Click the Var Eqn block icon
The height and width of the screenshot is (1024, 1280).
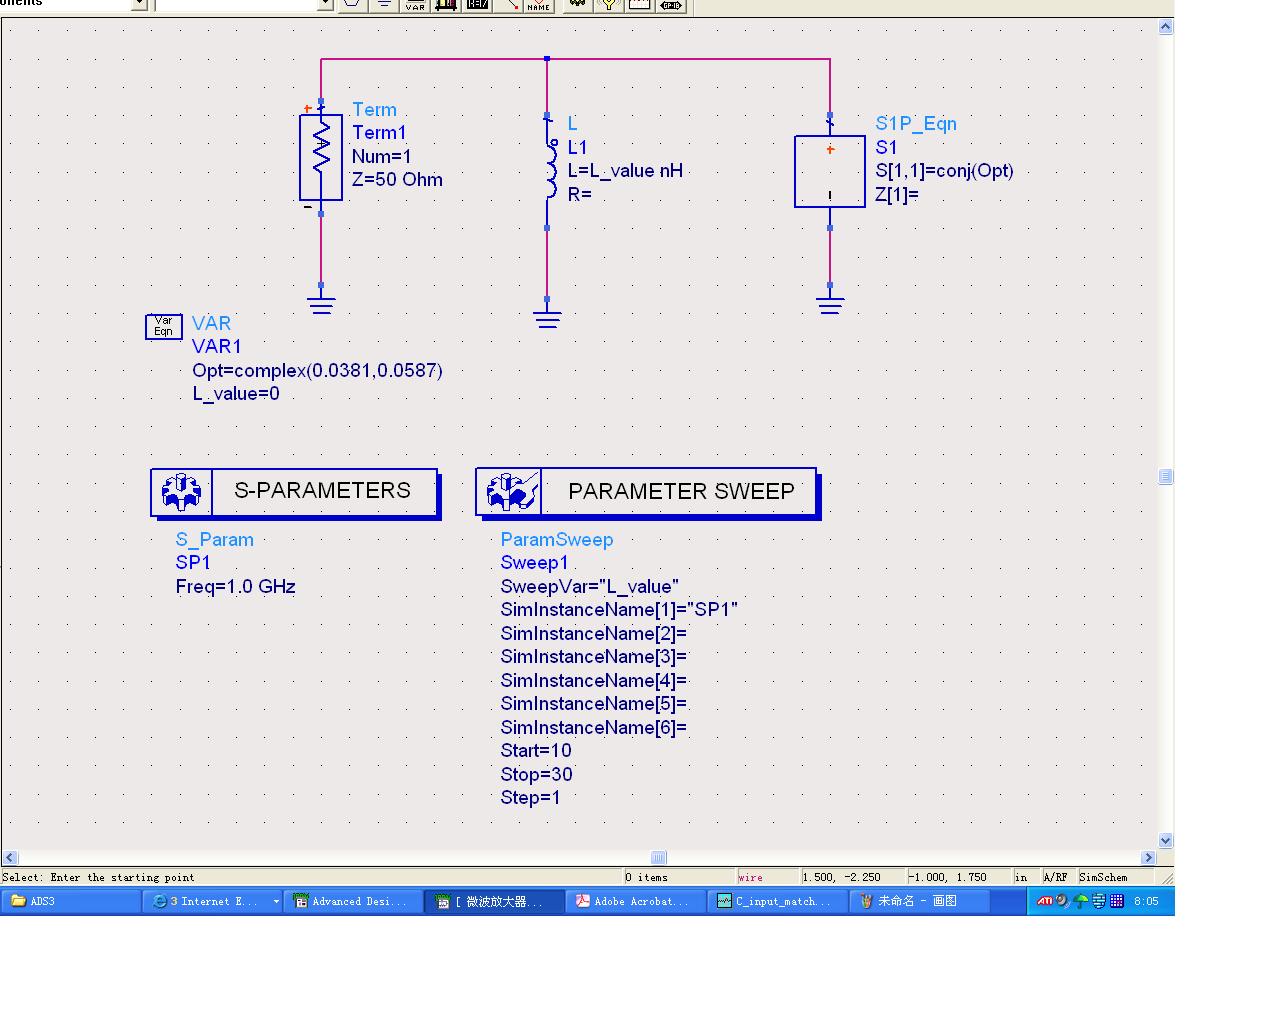coord(164,326)
